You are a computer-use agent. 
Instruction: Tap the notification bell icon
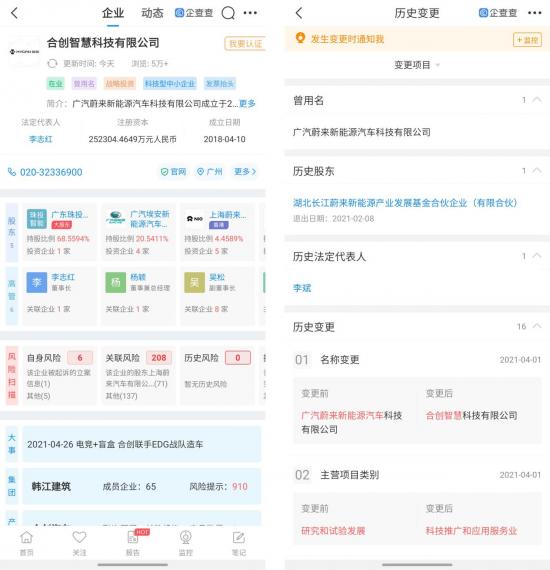pos(300,38)
